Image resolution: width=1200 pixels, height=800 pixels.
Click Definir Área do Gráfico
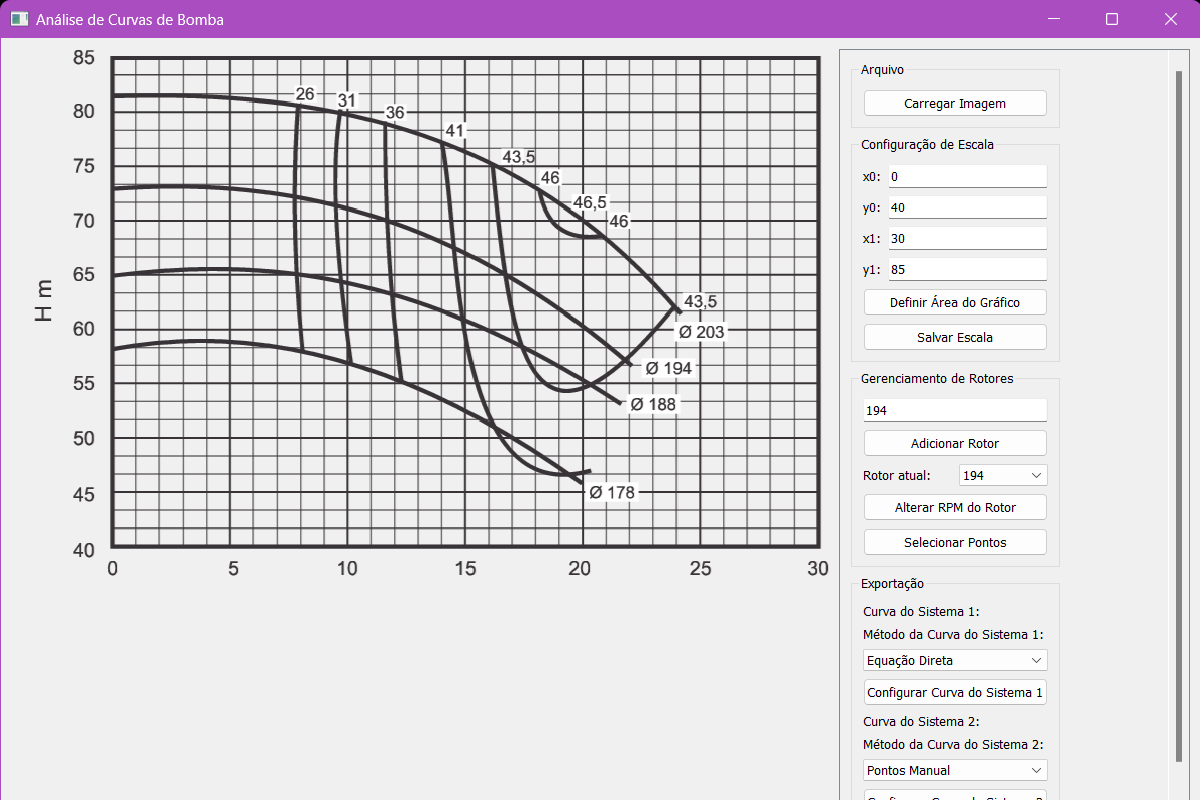[x=955, y=302]
